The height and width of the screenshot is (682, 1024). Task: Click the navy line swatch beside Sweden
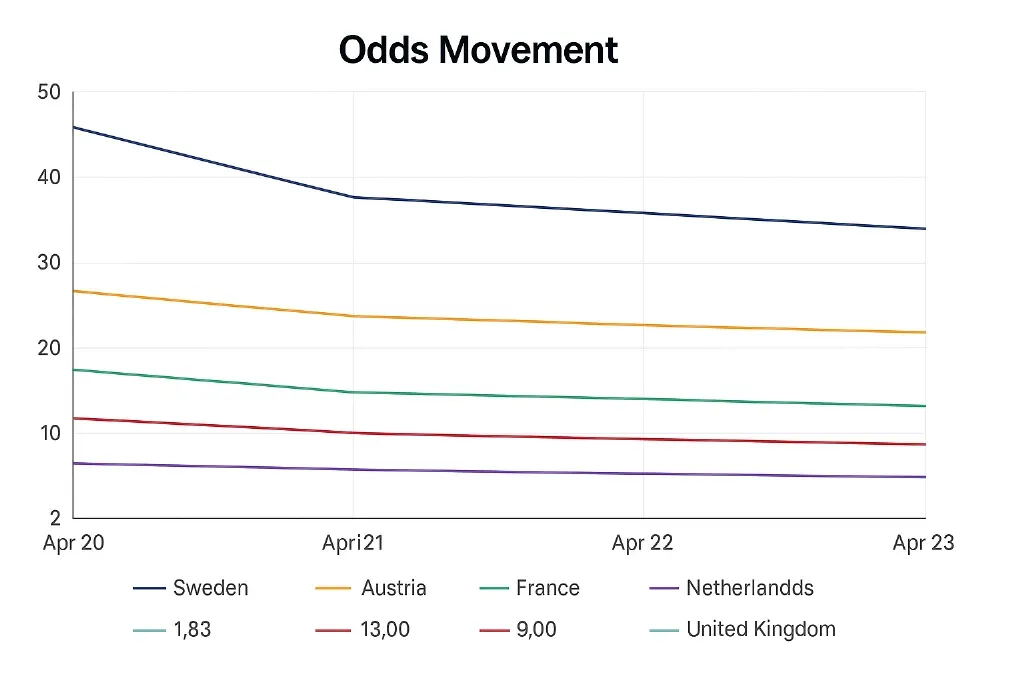click(149, 589)
